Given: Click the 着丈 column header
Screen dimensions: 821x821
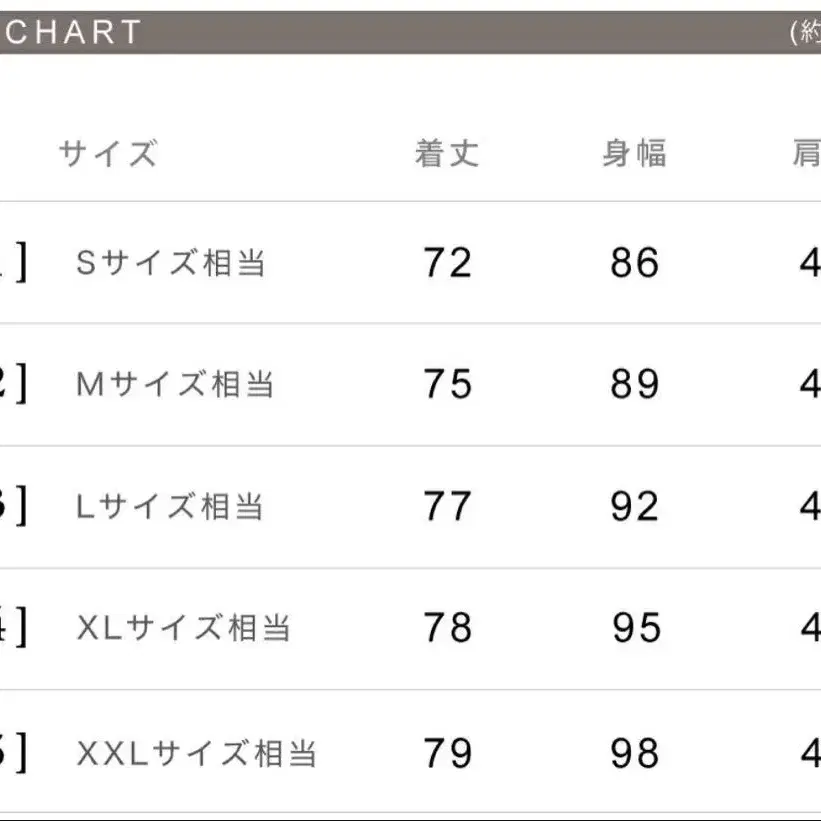Looking at the screenshot, I should (447, 153).
